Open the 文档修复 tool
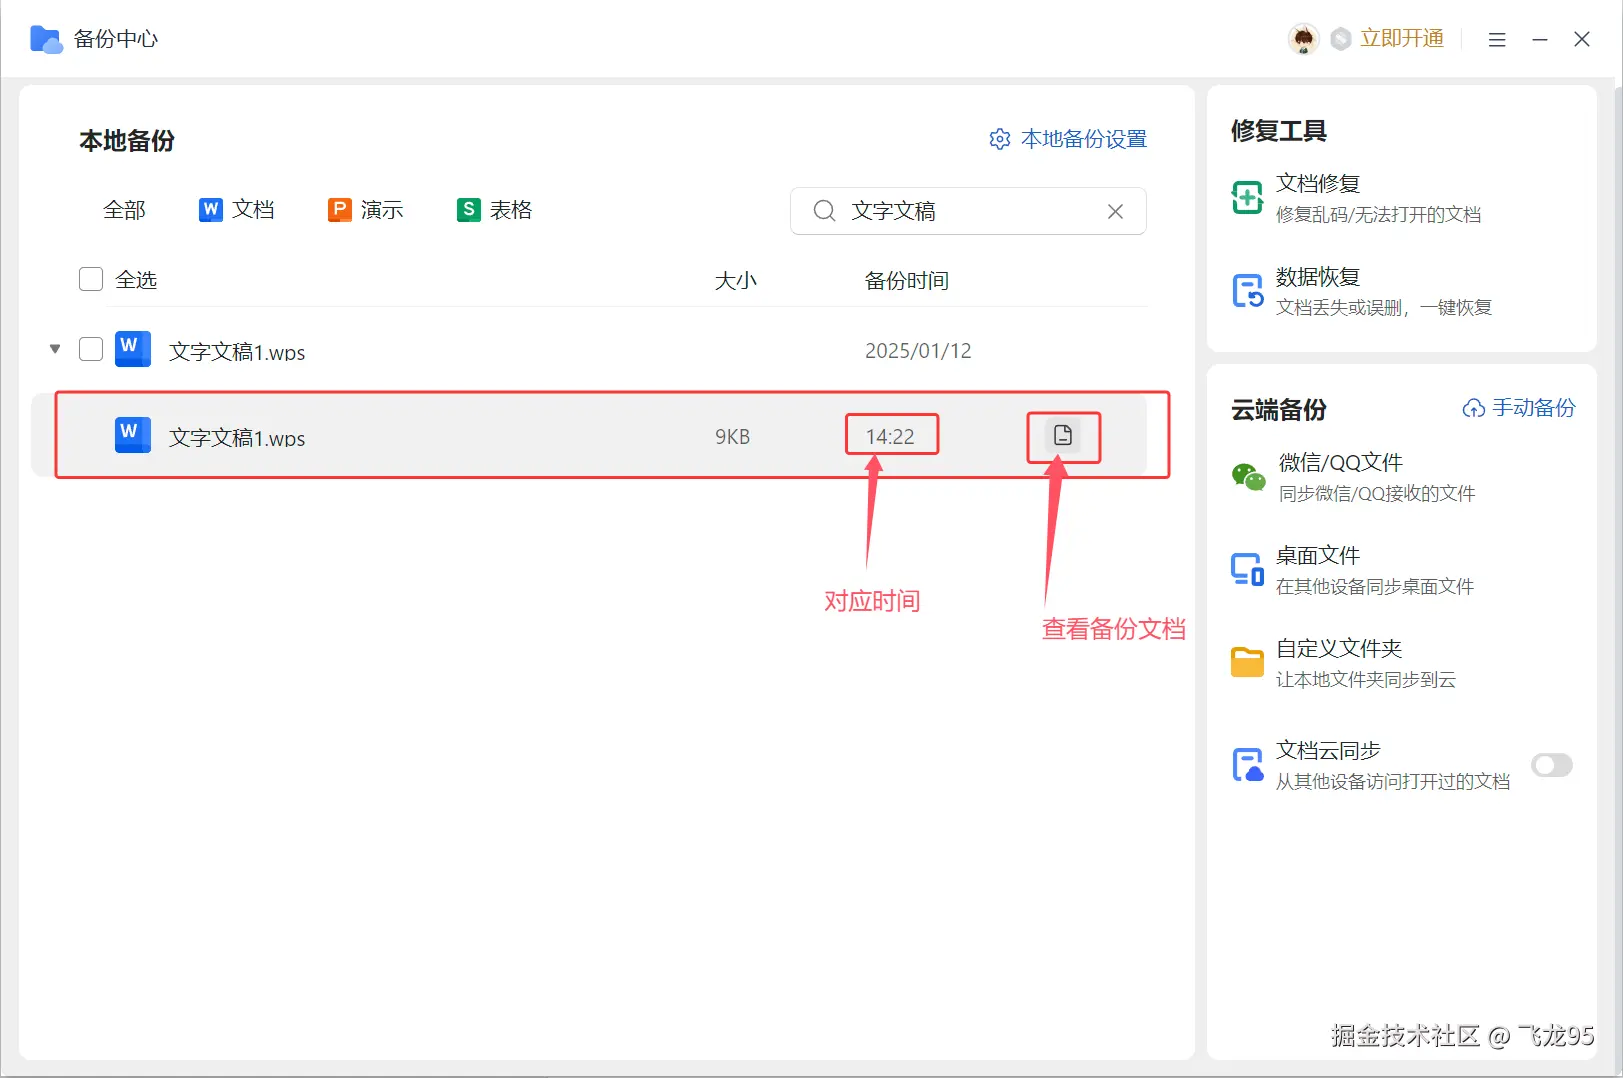Screen dimensions: 1623x1078 point(1357,198)
